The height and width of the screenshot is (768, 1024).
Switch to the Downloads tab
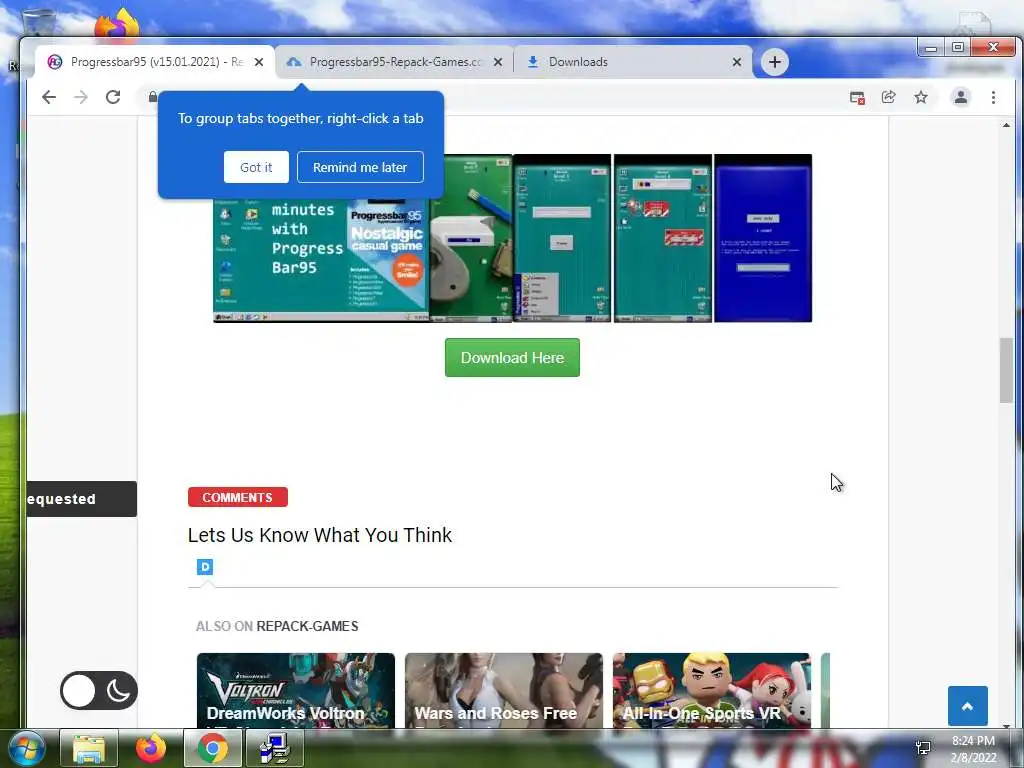coord(633,62)
